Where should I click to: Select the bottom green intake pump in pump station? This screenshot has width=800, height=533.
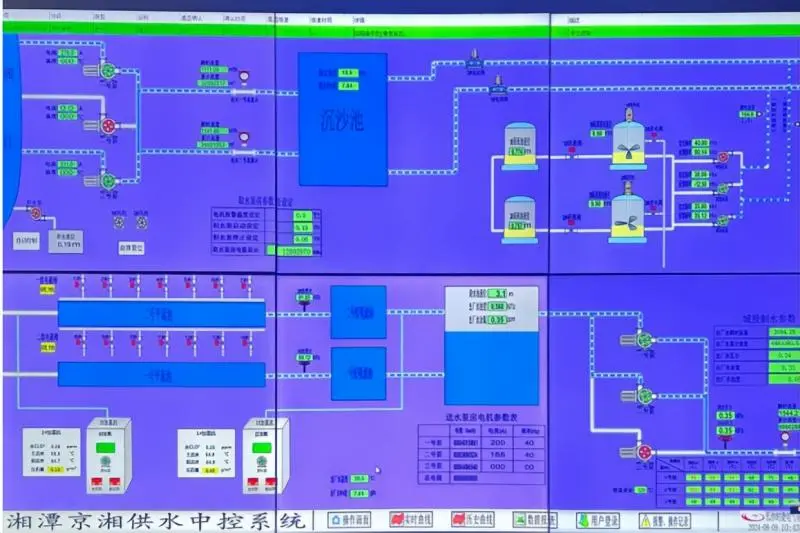tap(108, 181)
